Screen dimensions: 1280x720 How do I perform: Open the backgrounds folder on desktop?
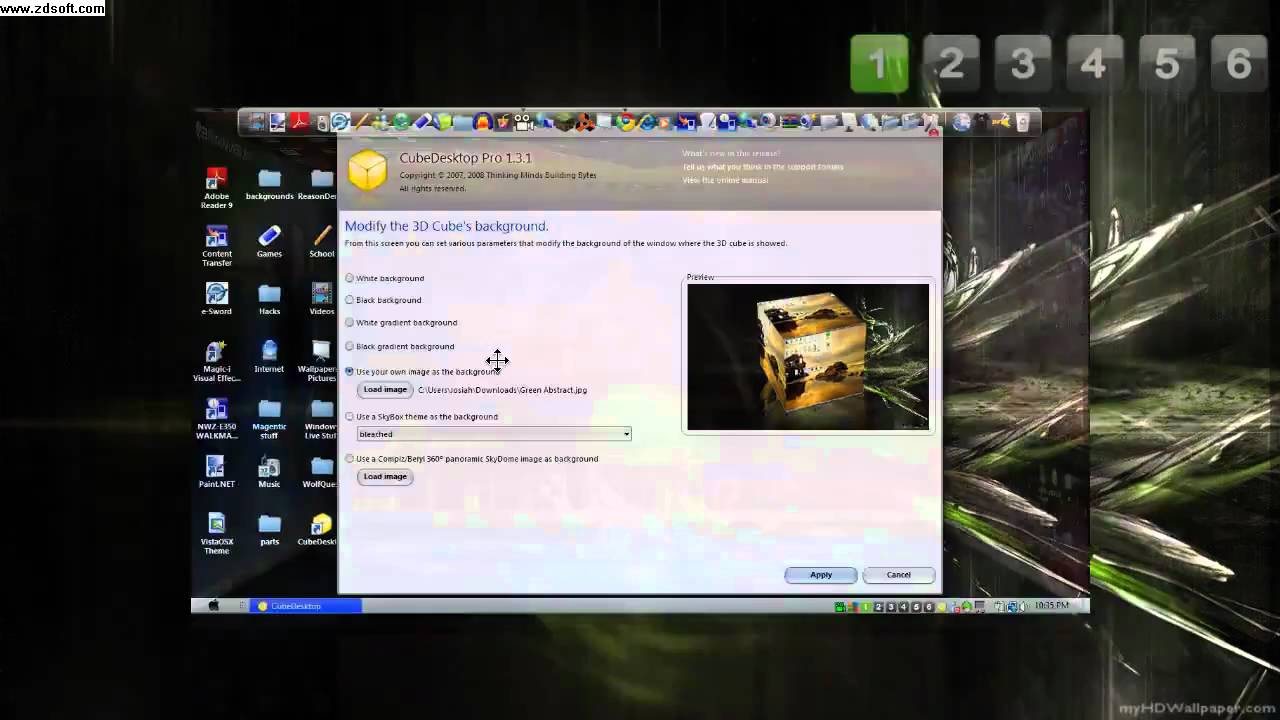(x=269, y=185)
